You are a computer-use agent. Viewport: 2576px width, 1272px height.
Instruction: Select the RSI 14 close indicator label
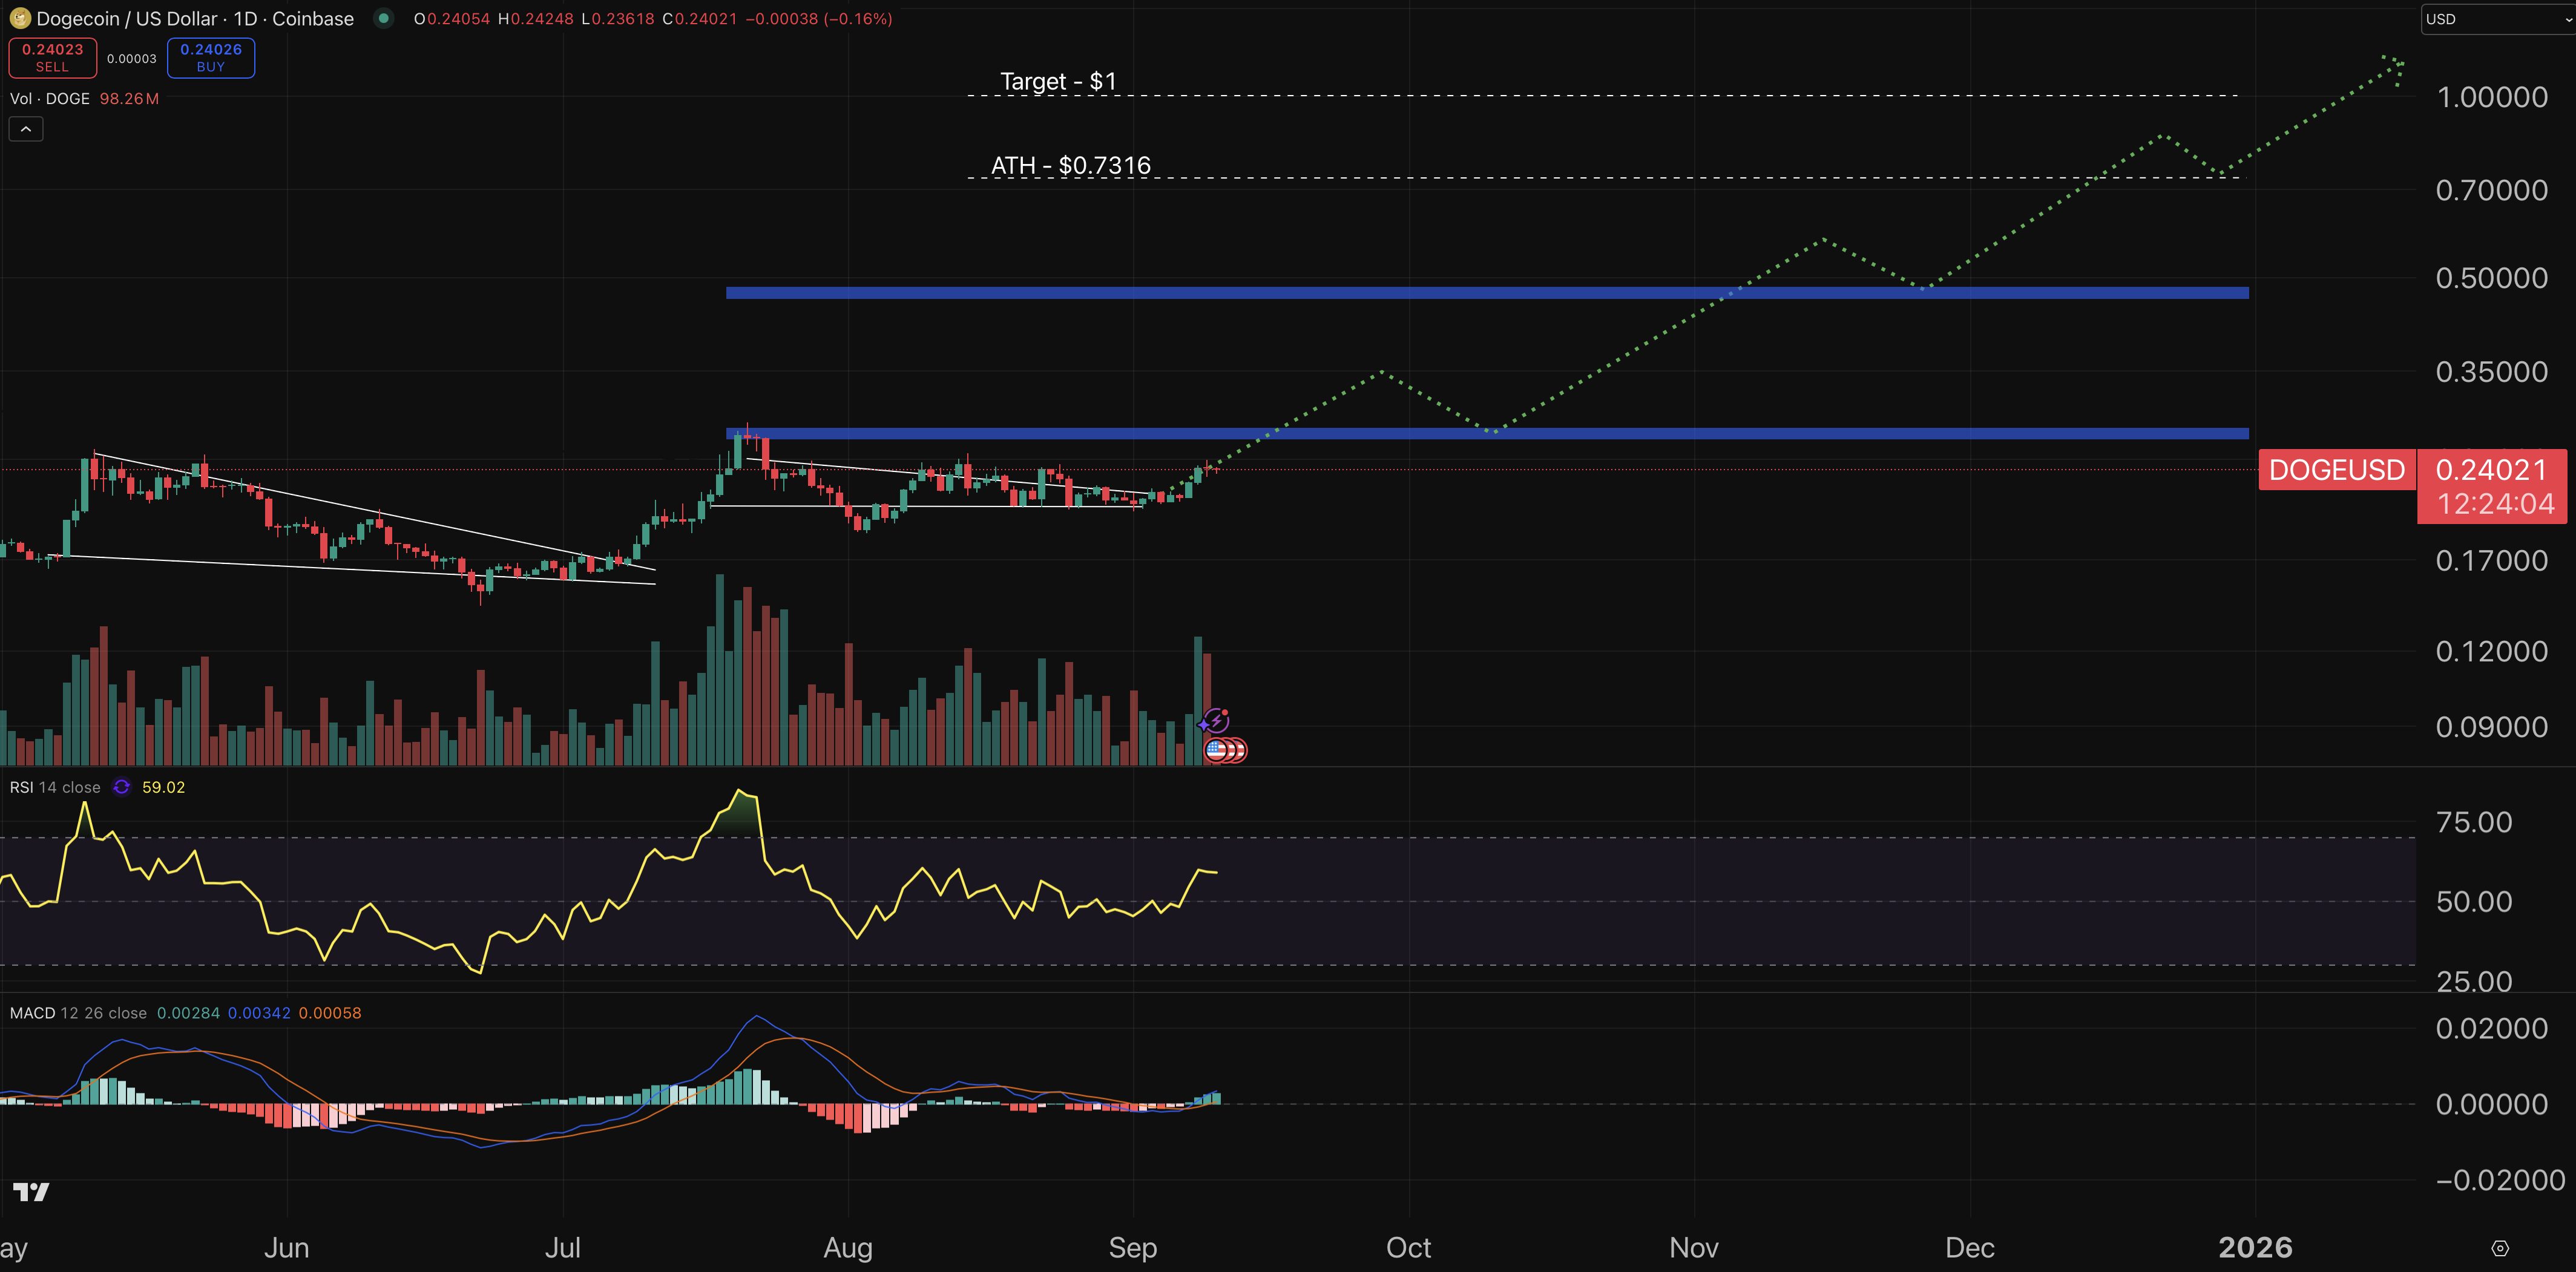[x=55, y=787]
